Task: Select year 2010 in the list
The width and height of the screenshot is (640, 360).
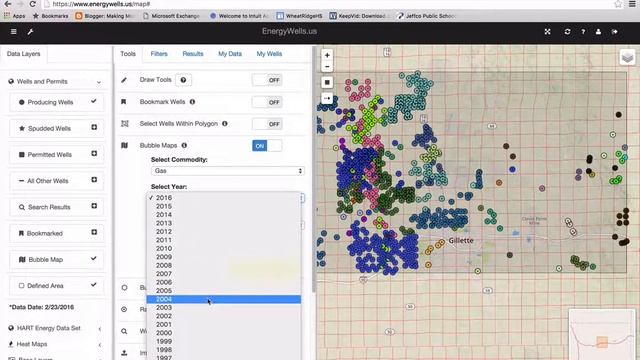Action: [224, 248]
